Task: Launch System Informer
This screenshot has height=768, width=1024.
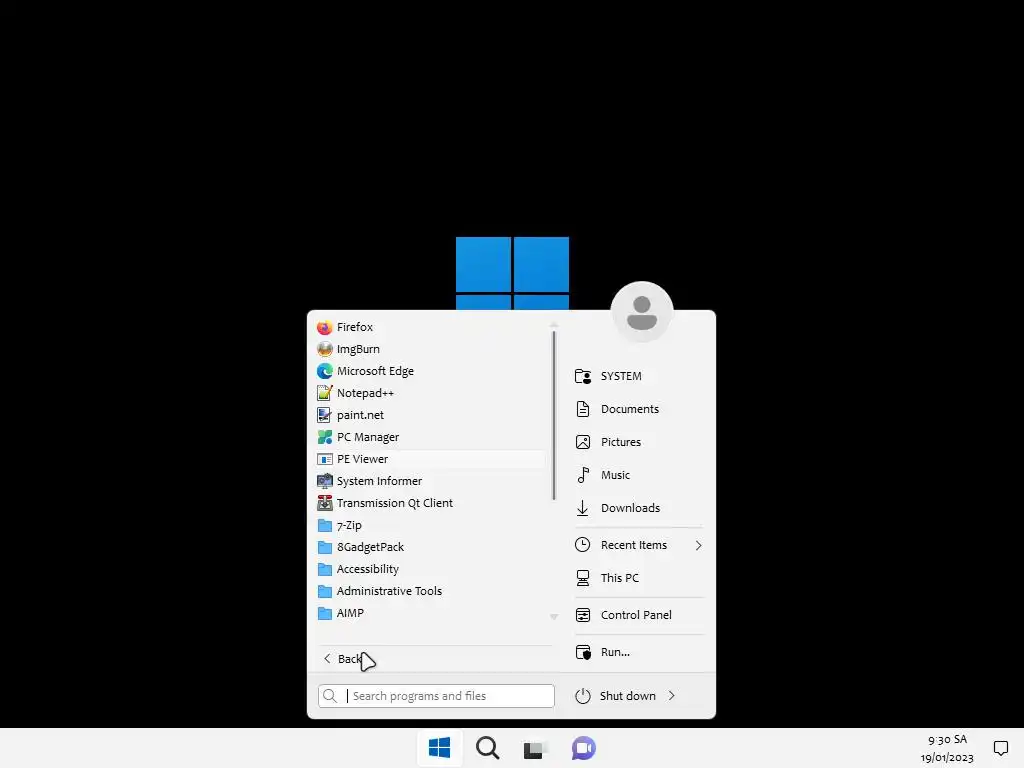Action: (x=430, y=481)
